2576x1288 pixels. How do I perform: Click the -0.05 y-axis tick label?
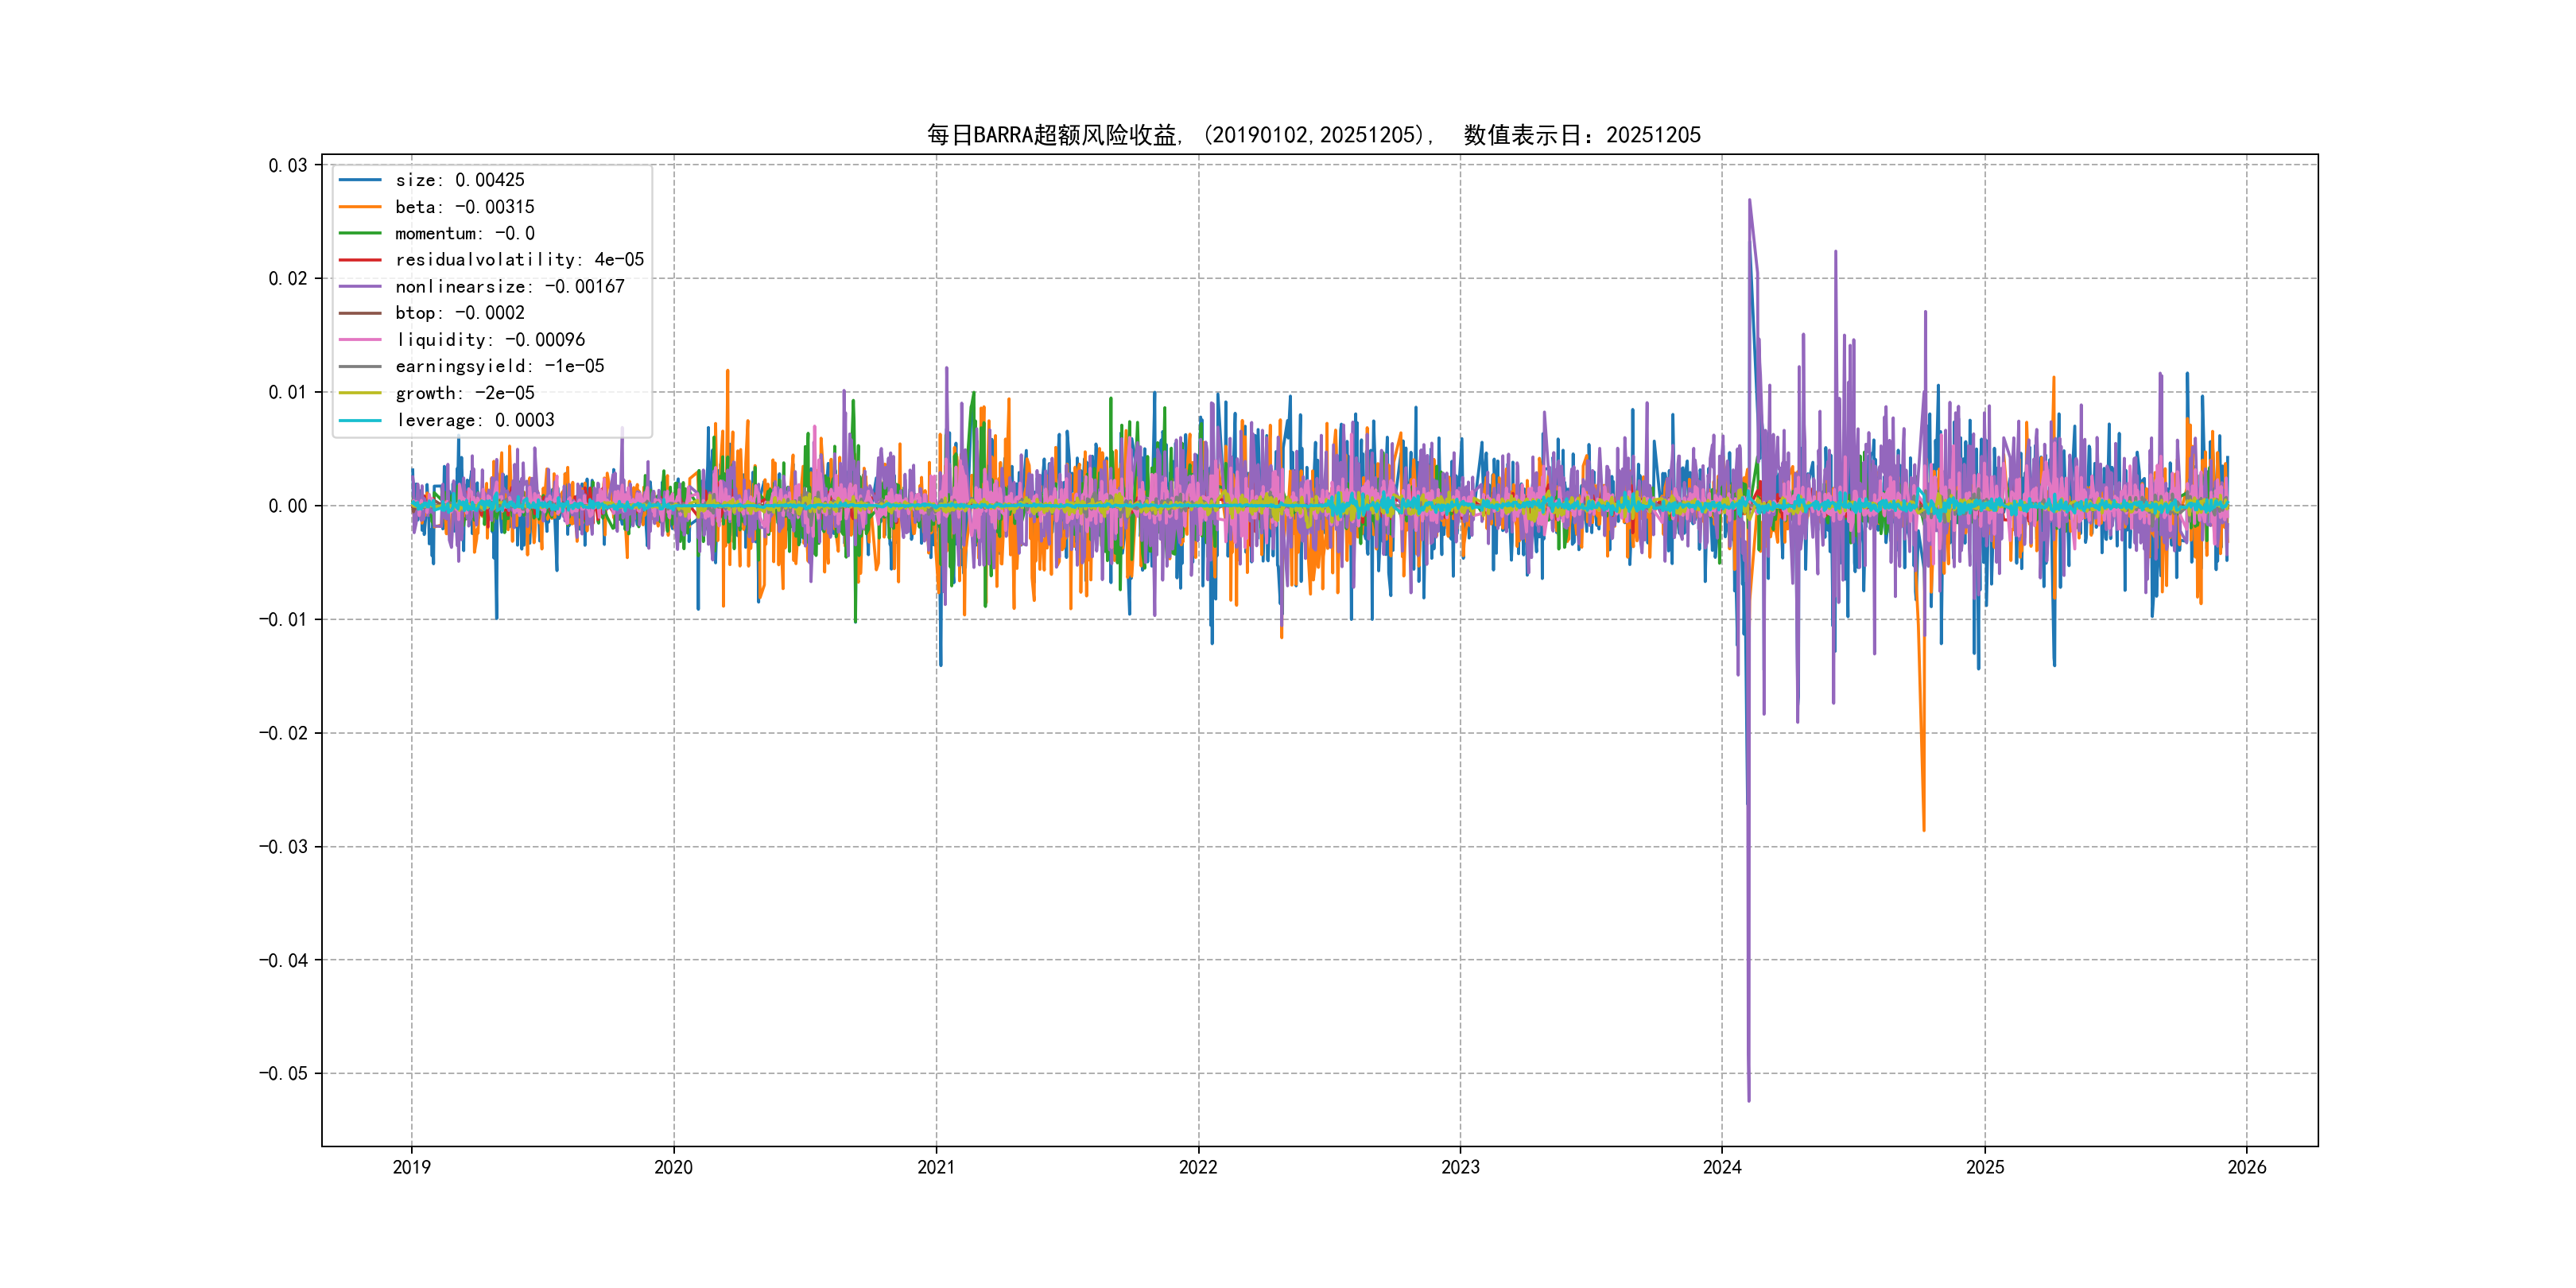(x=283, y=1073)
